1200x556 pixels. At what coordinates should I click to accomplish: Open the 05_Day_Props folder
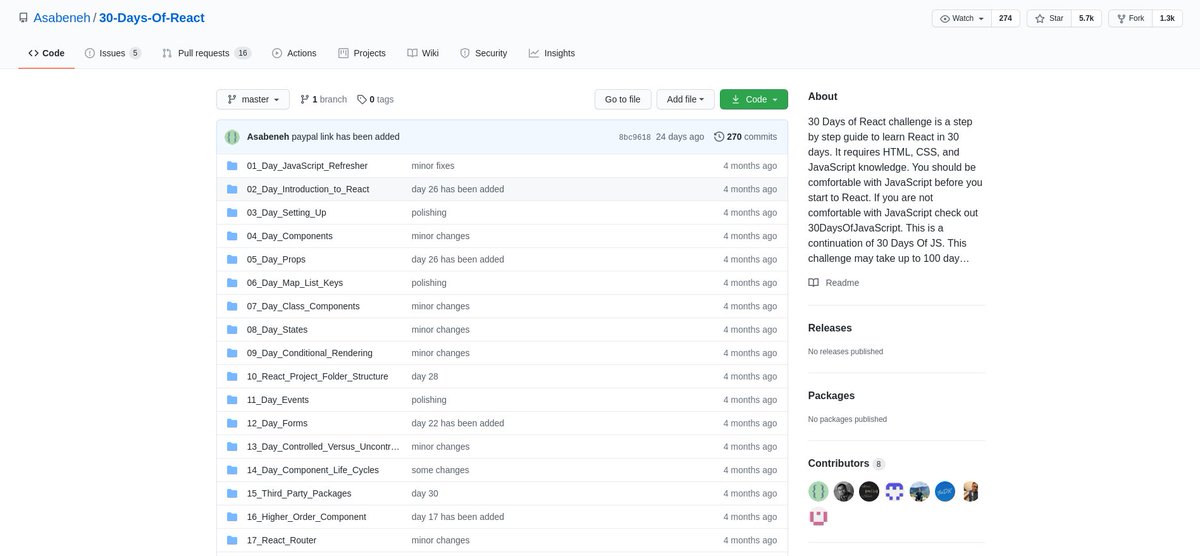[276, 259]
